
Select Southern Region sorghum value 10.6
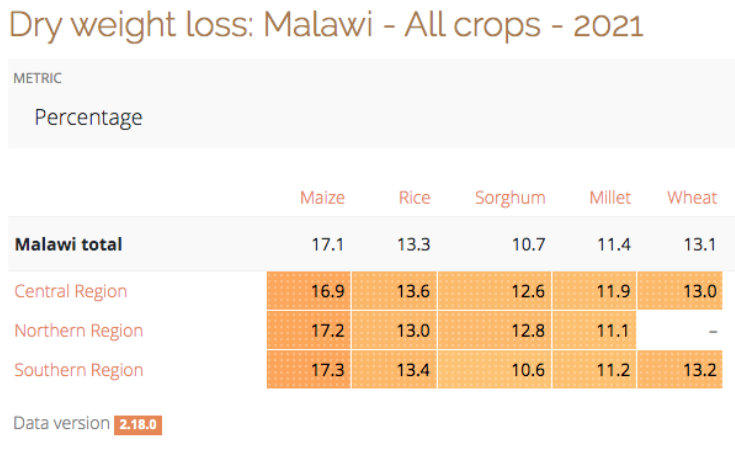click(527, 369)
